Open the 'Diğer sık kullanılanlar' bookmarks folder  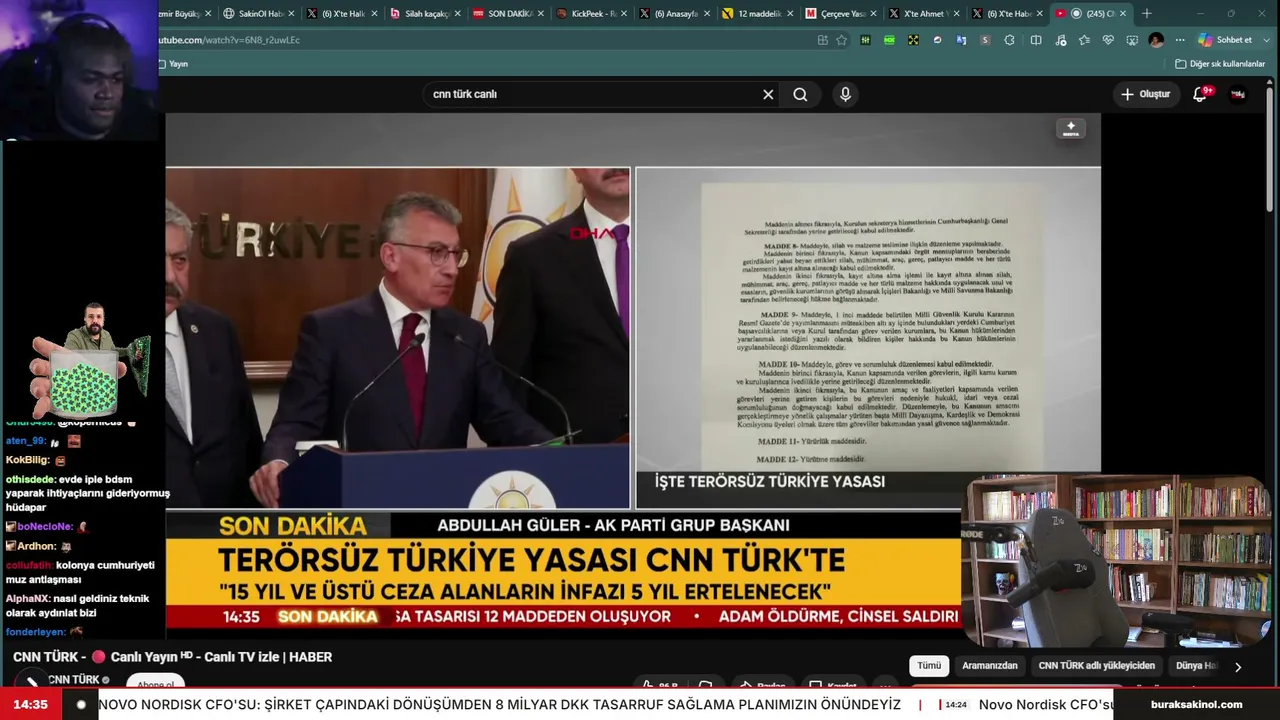coord(1221,64)
